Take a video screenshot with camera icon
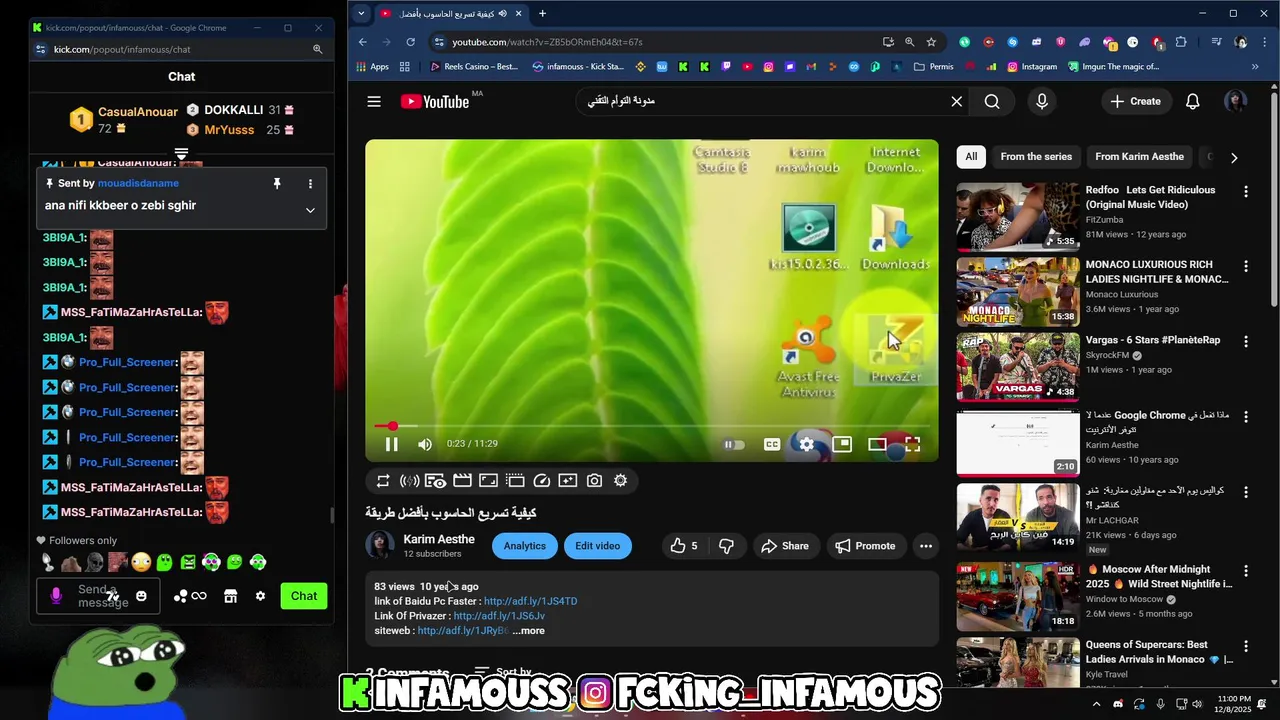Screen dimensions: 1280x720 pos(595,481)
